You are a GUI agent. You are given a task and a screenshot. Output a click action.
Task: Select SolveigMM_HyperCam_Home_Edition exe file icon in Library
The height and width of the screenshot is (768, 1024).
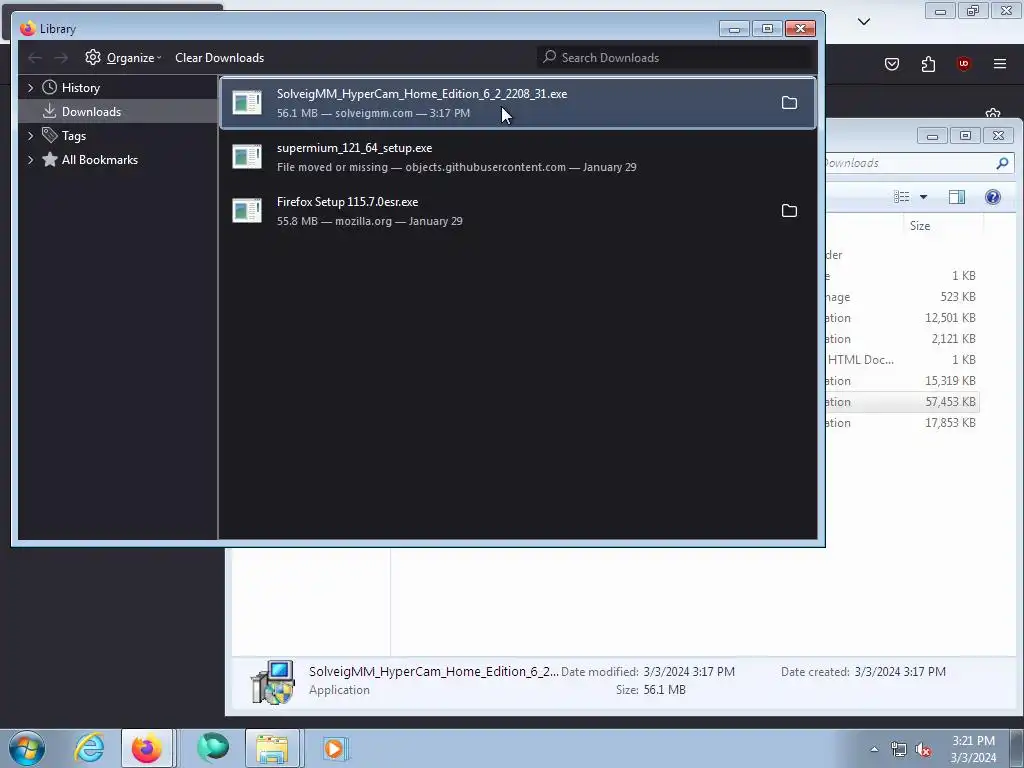(x=247, y=103)
